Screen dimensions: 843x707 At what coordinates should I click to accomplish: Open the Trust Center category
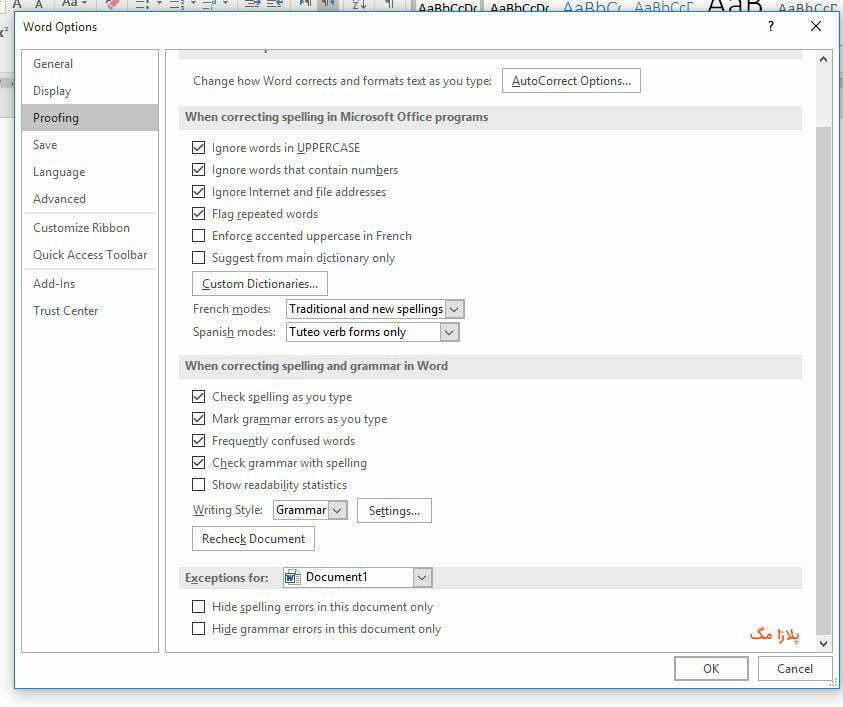[x=90, y=311]
